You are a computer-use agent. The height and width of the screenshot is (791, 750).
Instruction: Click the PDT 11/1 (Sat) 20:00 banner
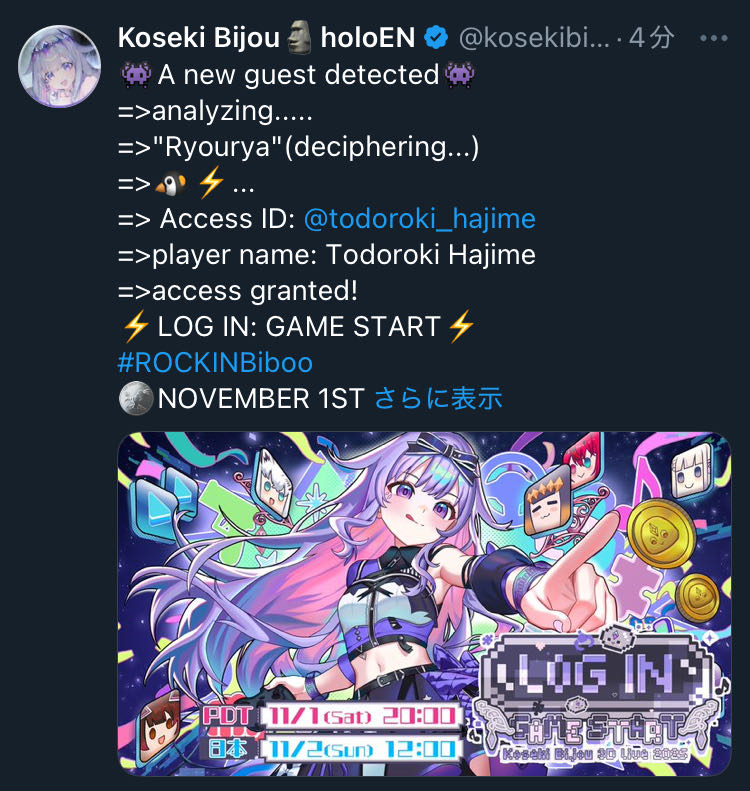point(333,716)
